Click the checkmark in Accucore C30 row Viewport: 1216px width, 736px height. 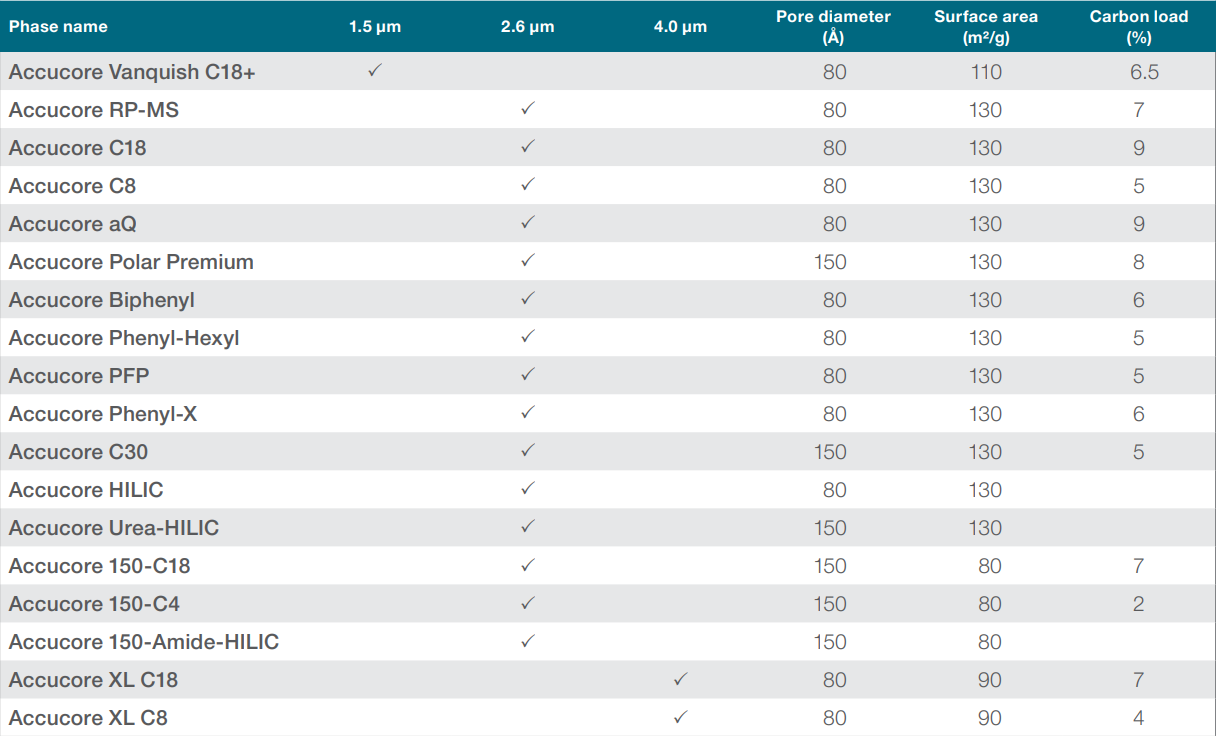[528, 451]
